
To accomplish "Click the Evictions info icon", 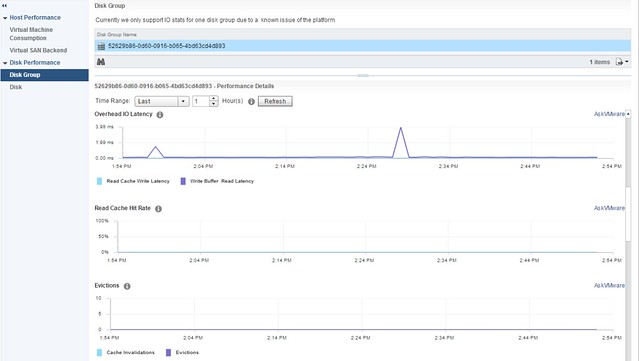I will [127, 286].
